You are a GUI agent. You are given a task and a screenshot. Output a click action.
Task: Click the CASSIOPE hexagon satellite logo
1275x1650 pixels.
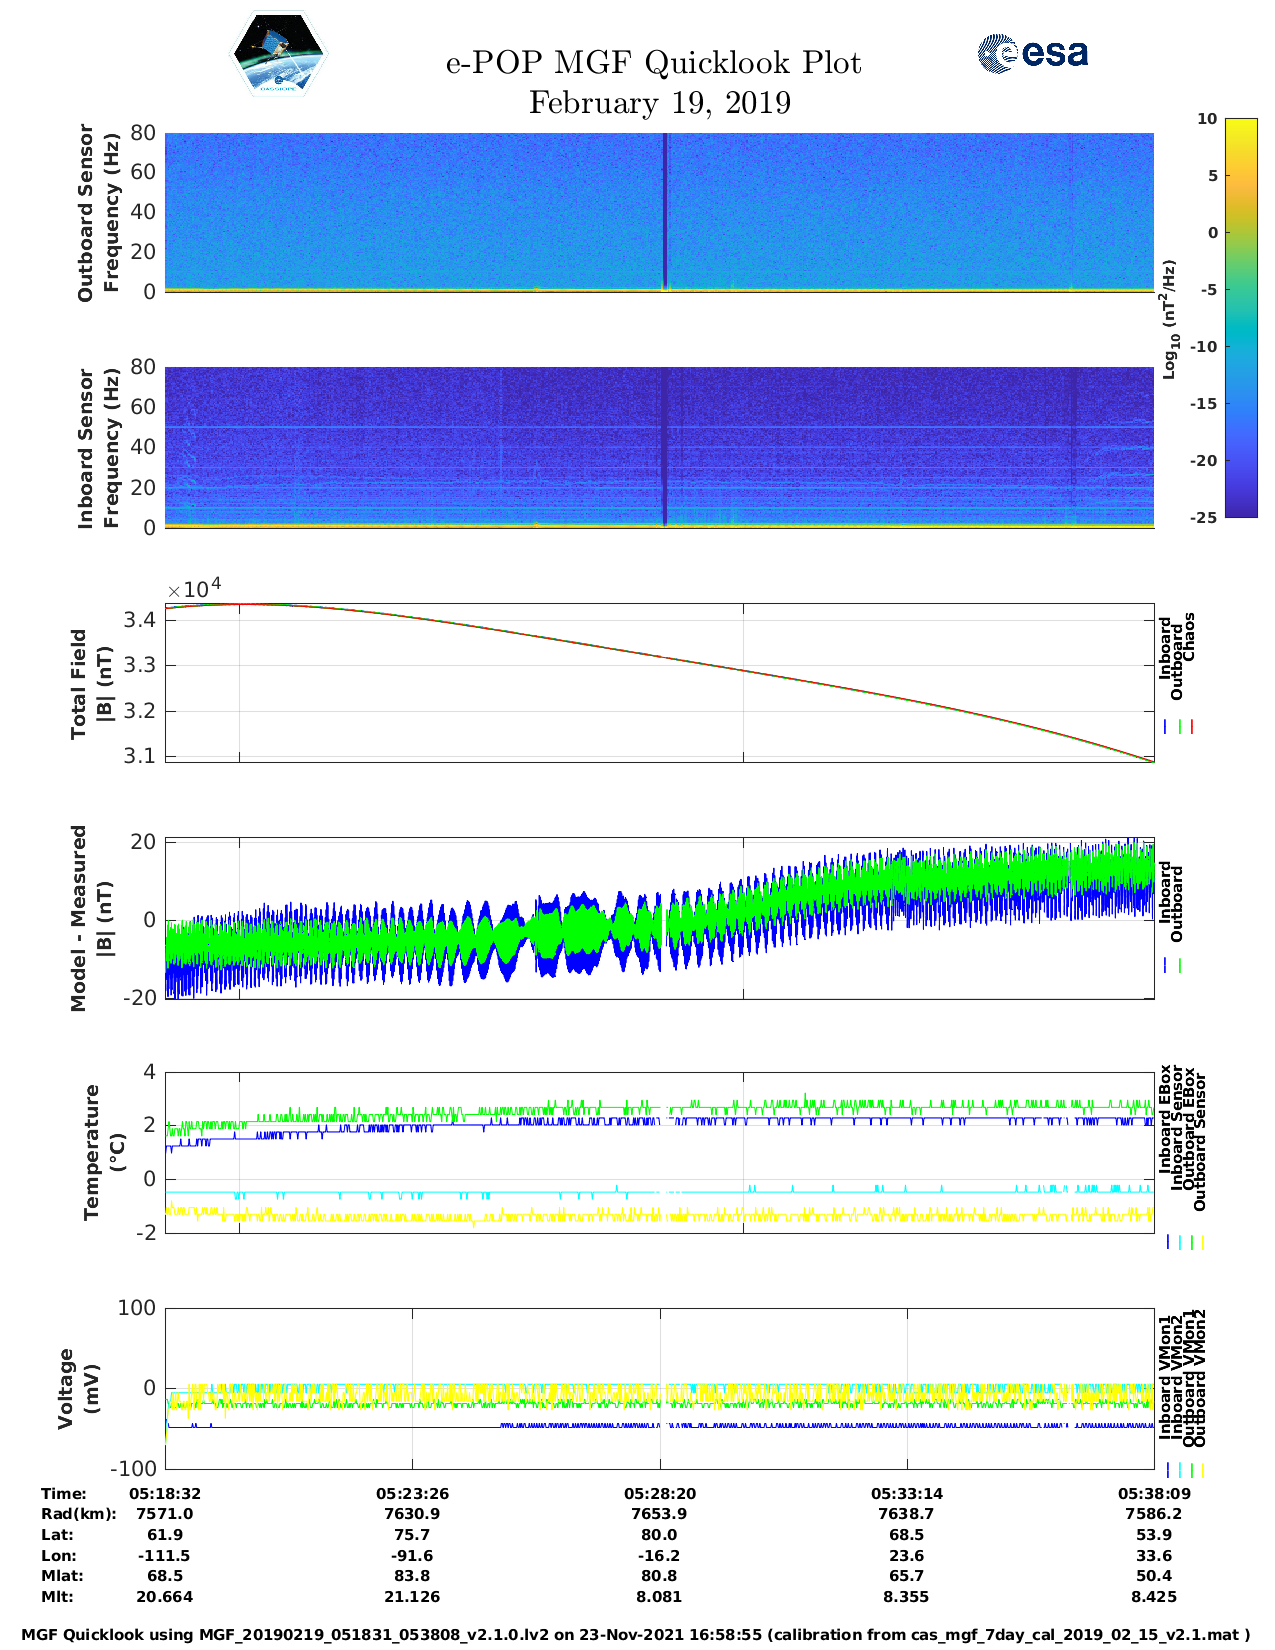pos(278,55)
